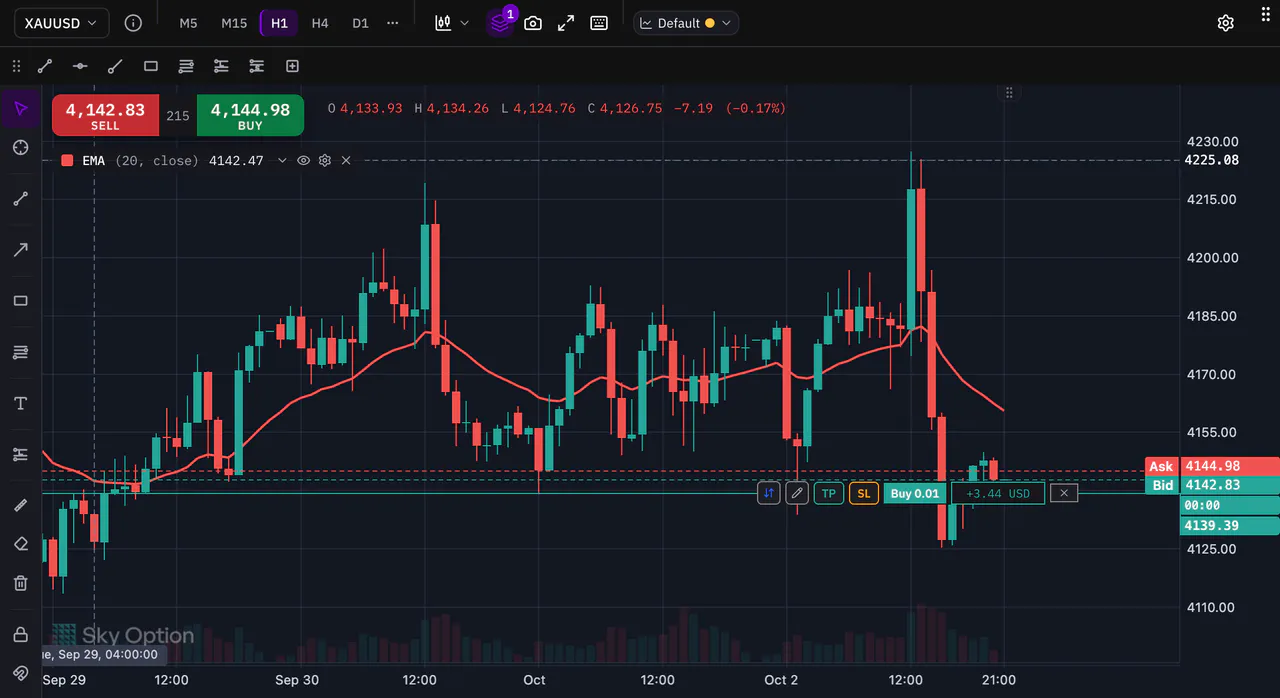Select the cursor pointer tool in sidebar
The width and height of the screenshot is (1280, 698).
(x=20, y=108)
